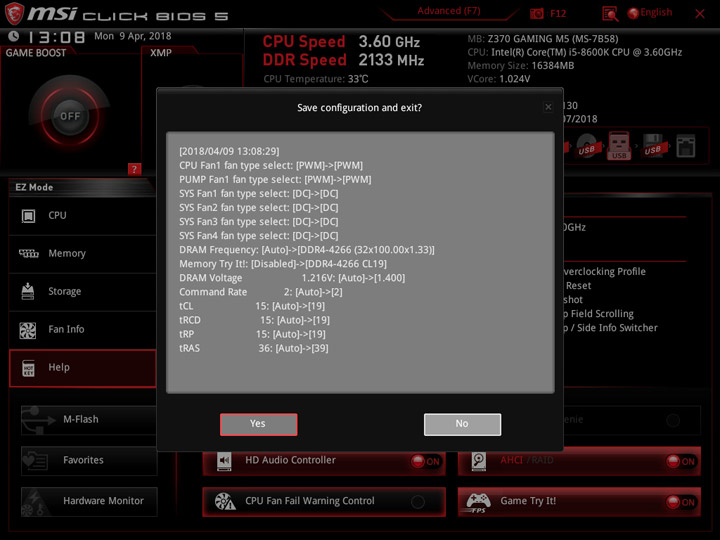Click the clock icon beside the time

pos(14,36)
